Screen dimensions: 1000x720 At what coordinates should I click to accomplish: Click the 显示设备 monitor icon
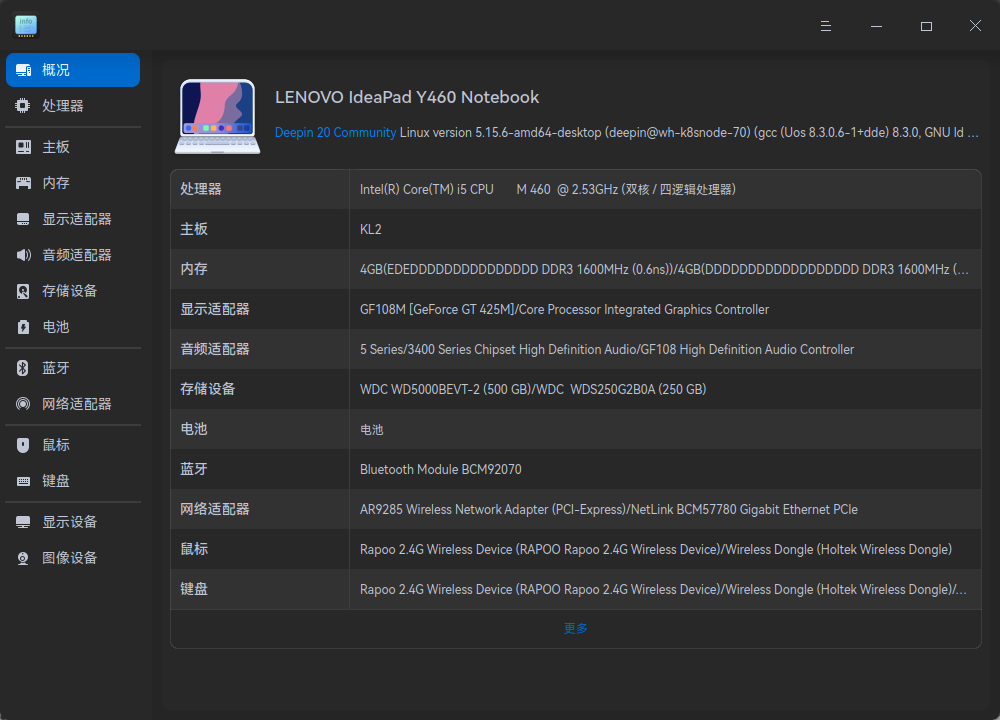pos(24,522)
